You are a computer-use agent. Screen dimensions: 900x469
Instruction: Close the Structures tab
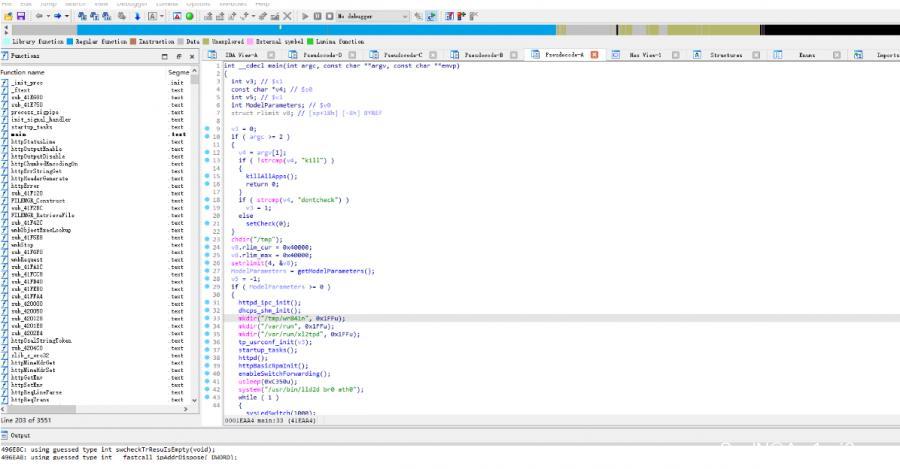[756, 55]
